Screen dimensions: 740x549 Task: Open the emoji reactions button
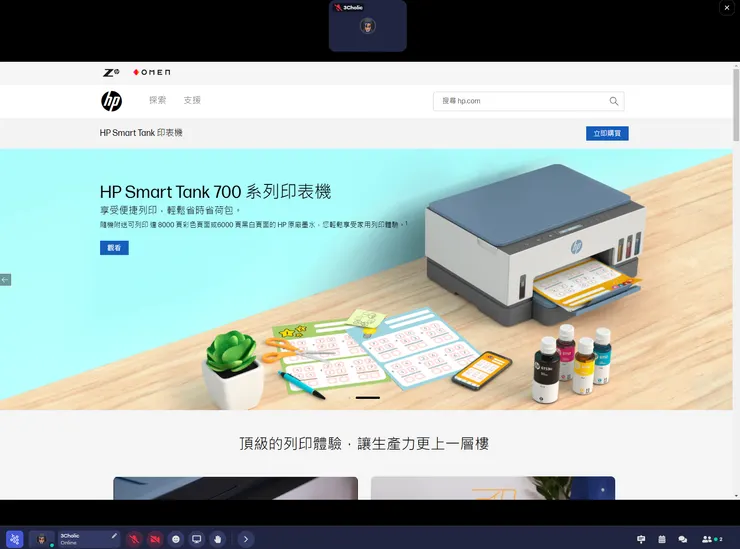point(176,539)
